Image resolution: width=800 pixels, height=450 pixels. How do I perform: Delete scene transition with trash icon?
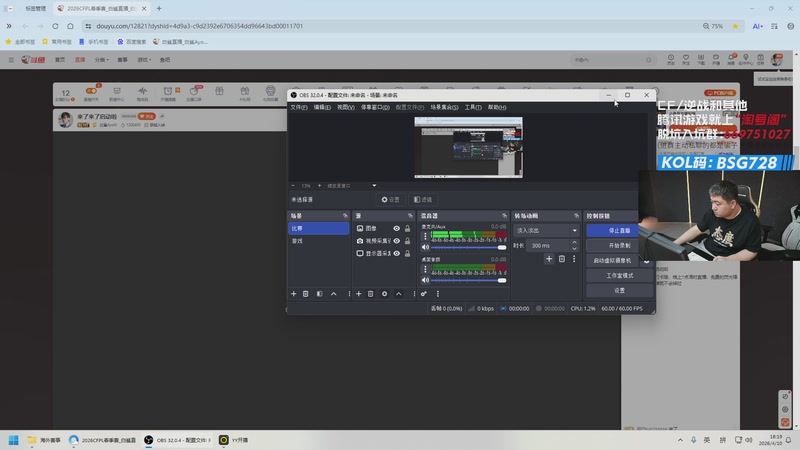562,259
